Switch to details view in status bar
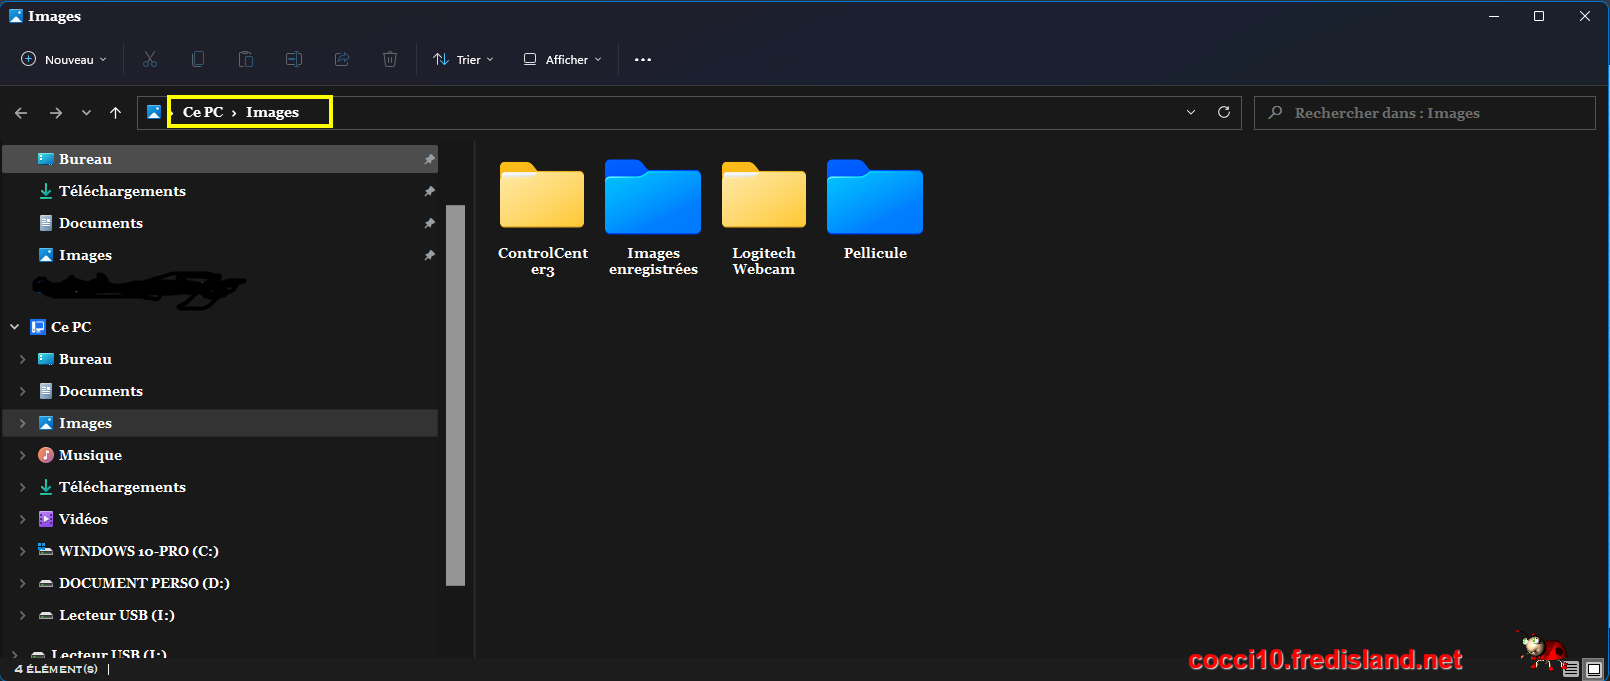1610x681 pixels. tap(1571, 669)
